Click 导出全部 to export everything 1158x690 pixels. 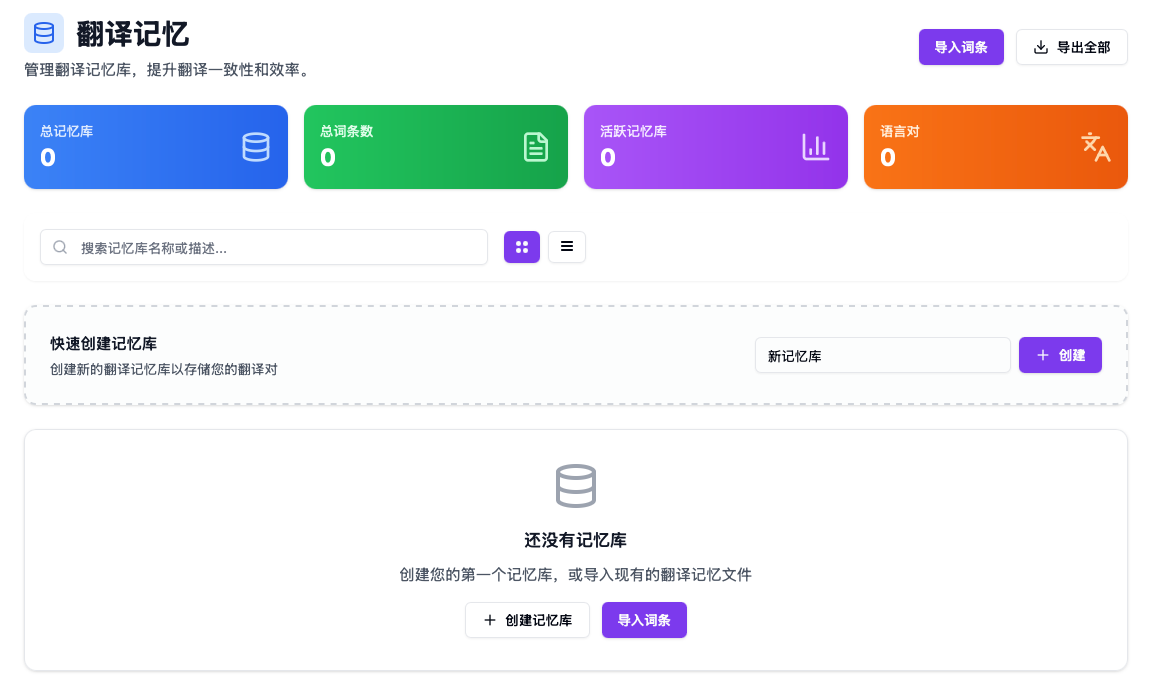point(1072,46)
